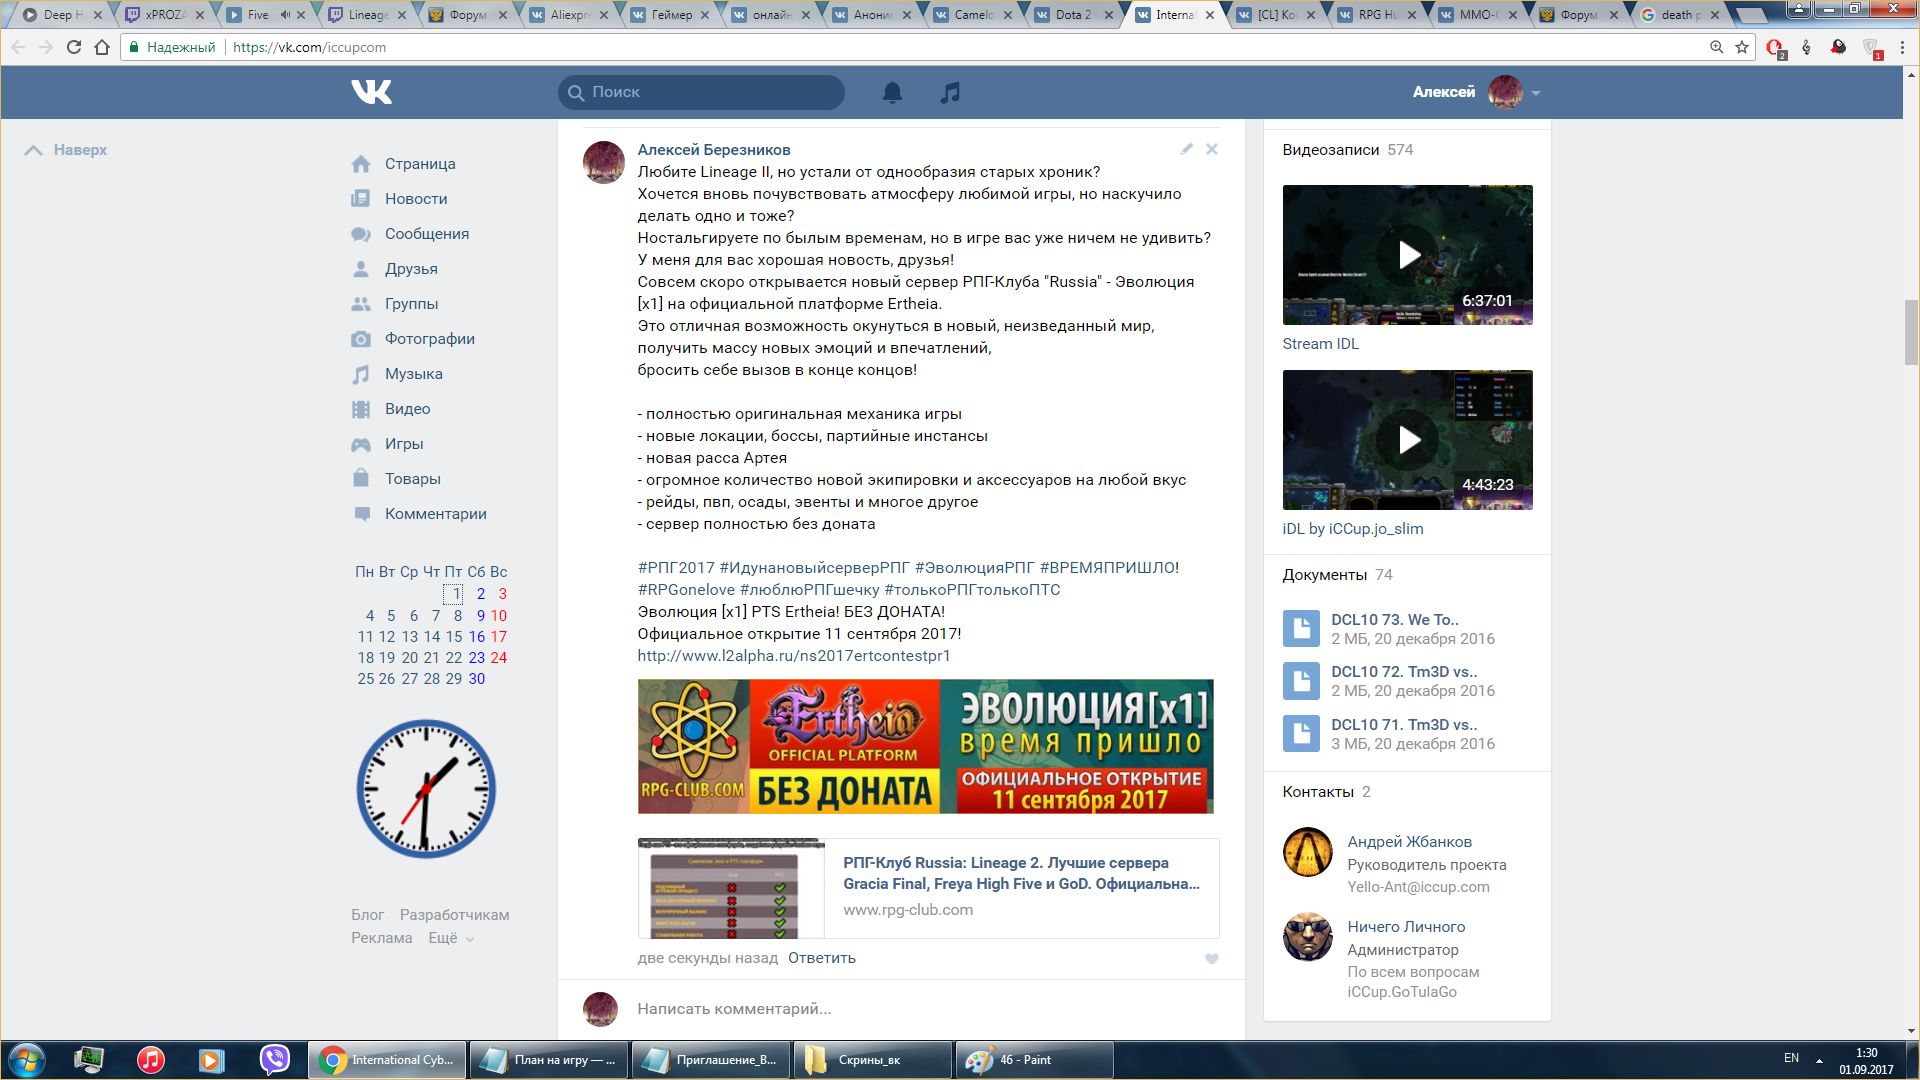This screenshot has width=1920, height=1080.
Task: Open the l2alpha.ru link in post
Action: coord(794,656)
